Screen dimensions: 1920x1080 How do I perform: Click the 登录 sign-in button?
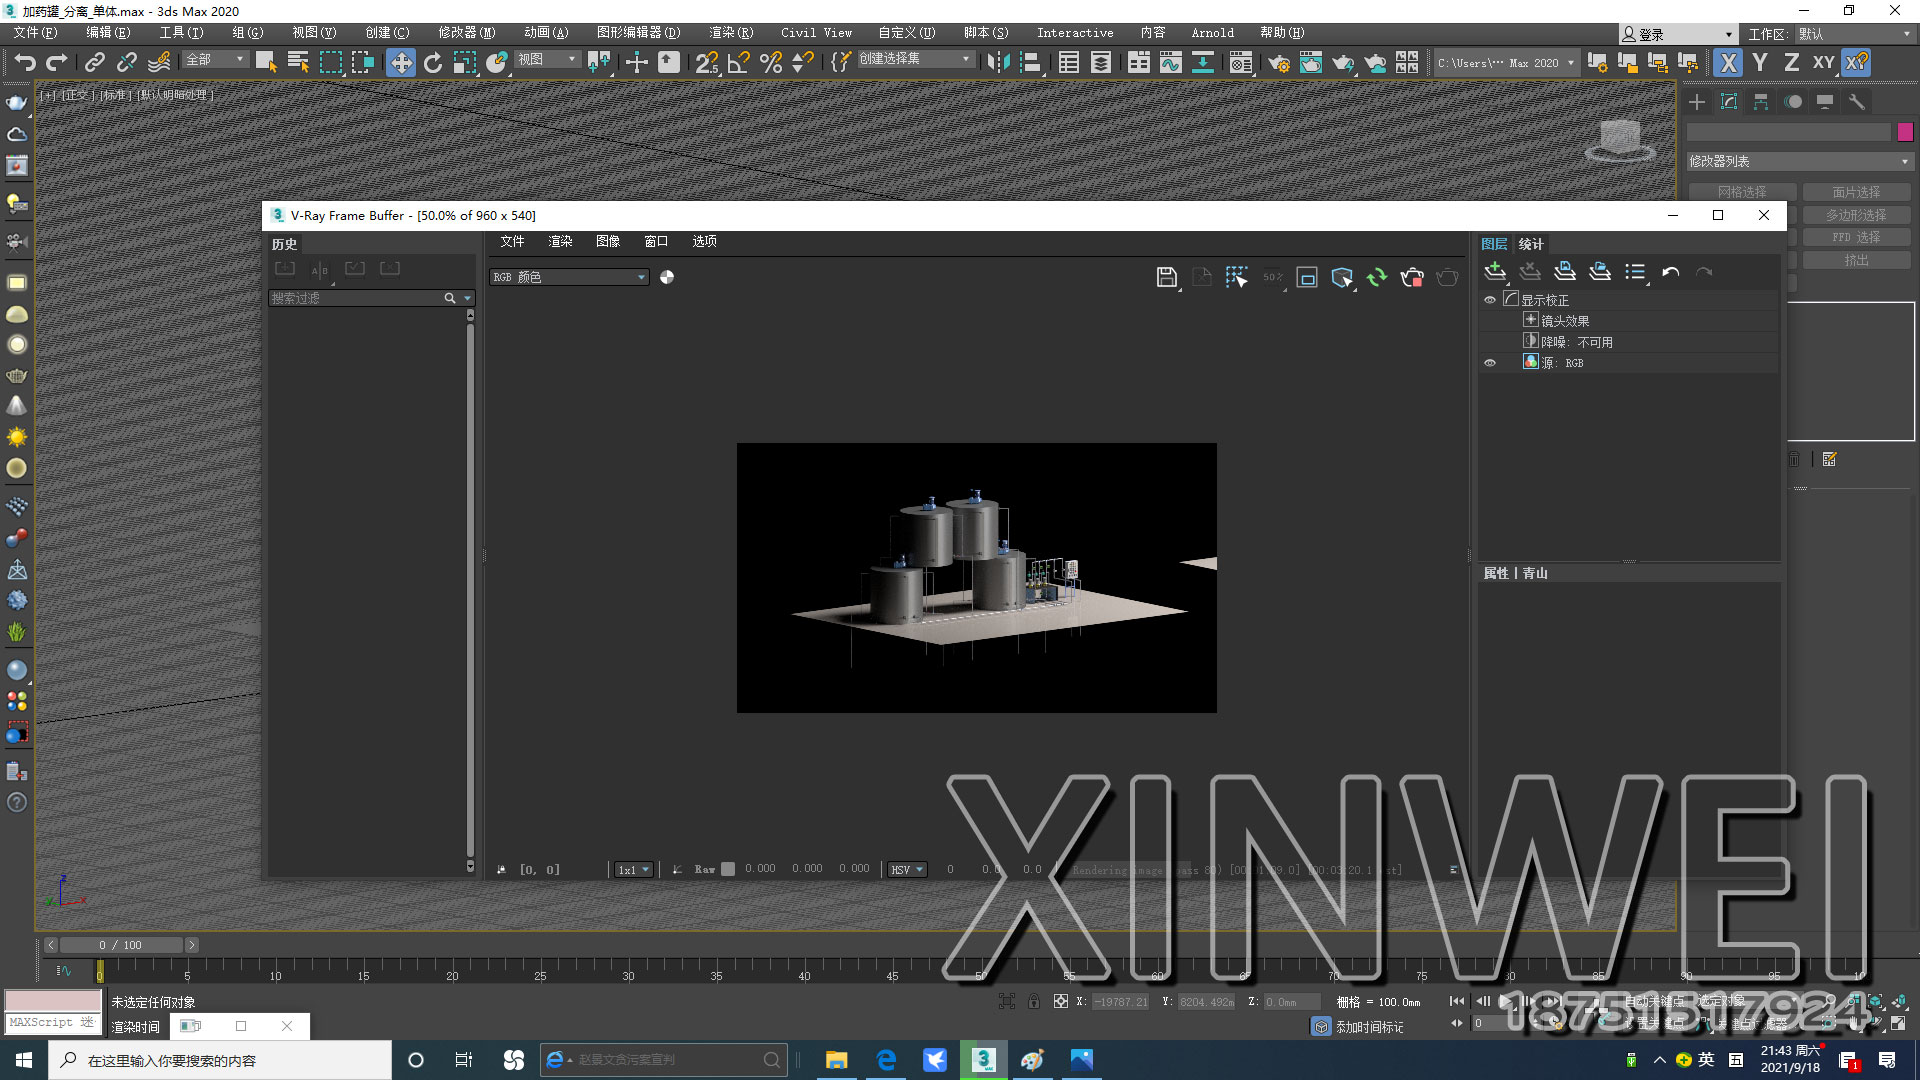(x=1677, y=34)
